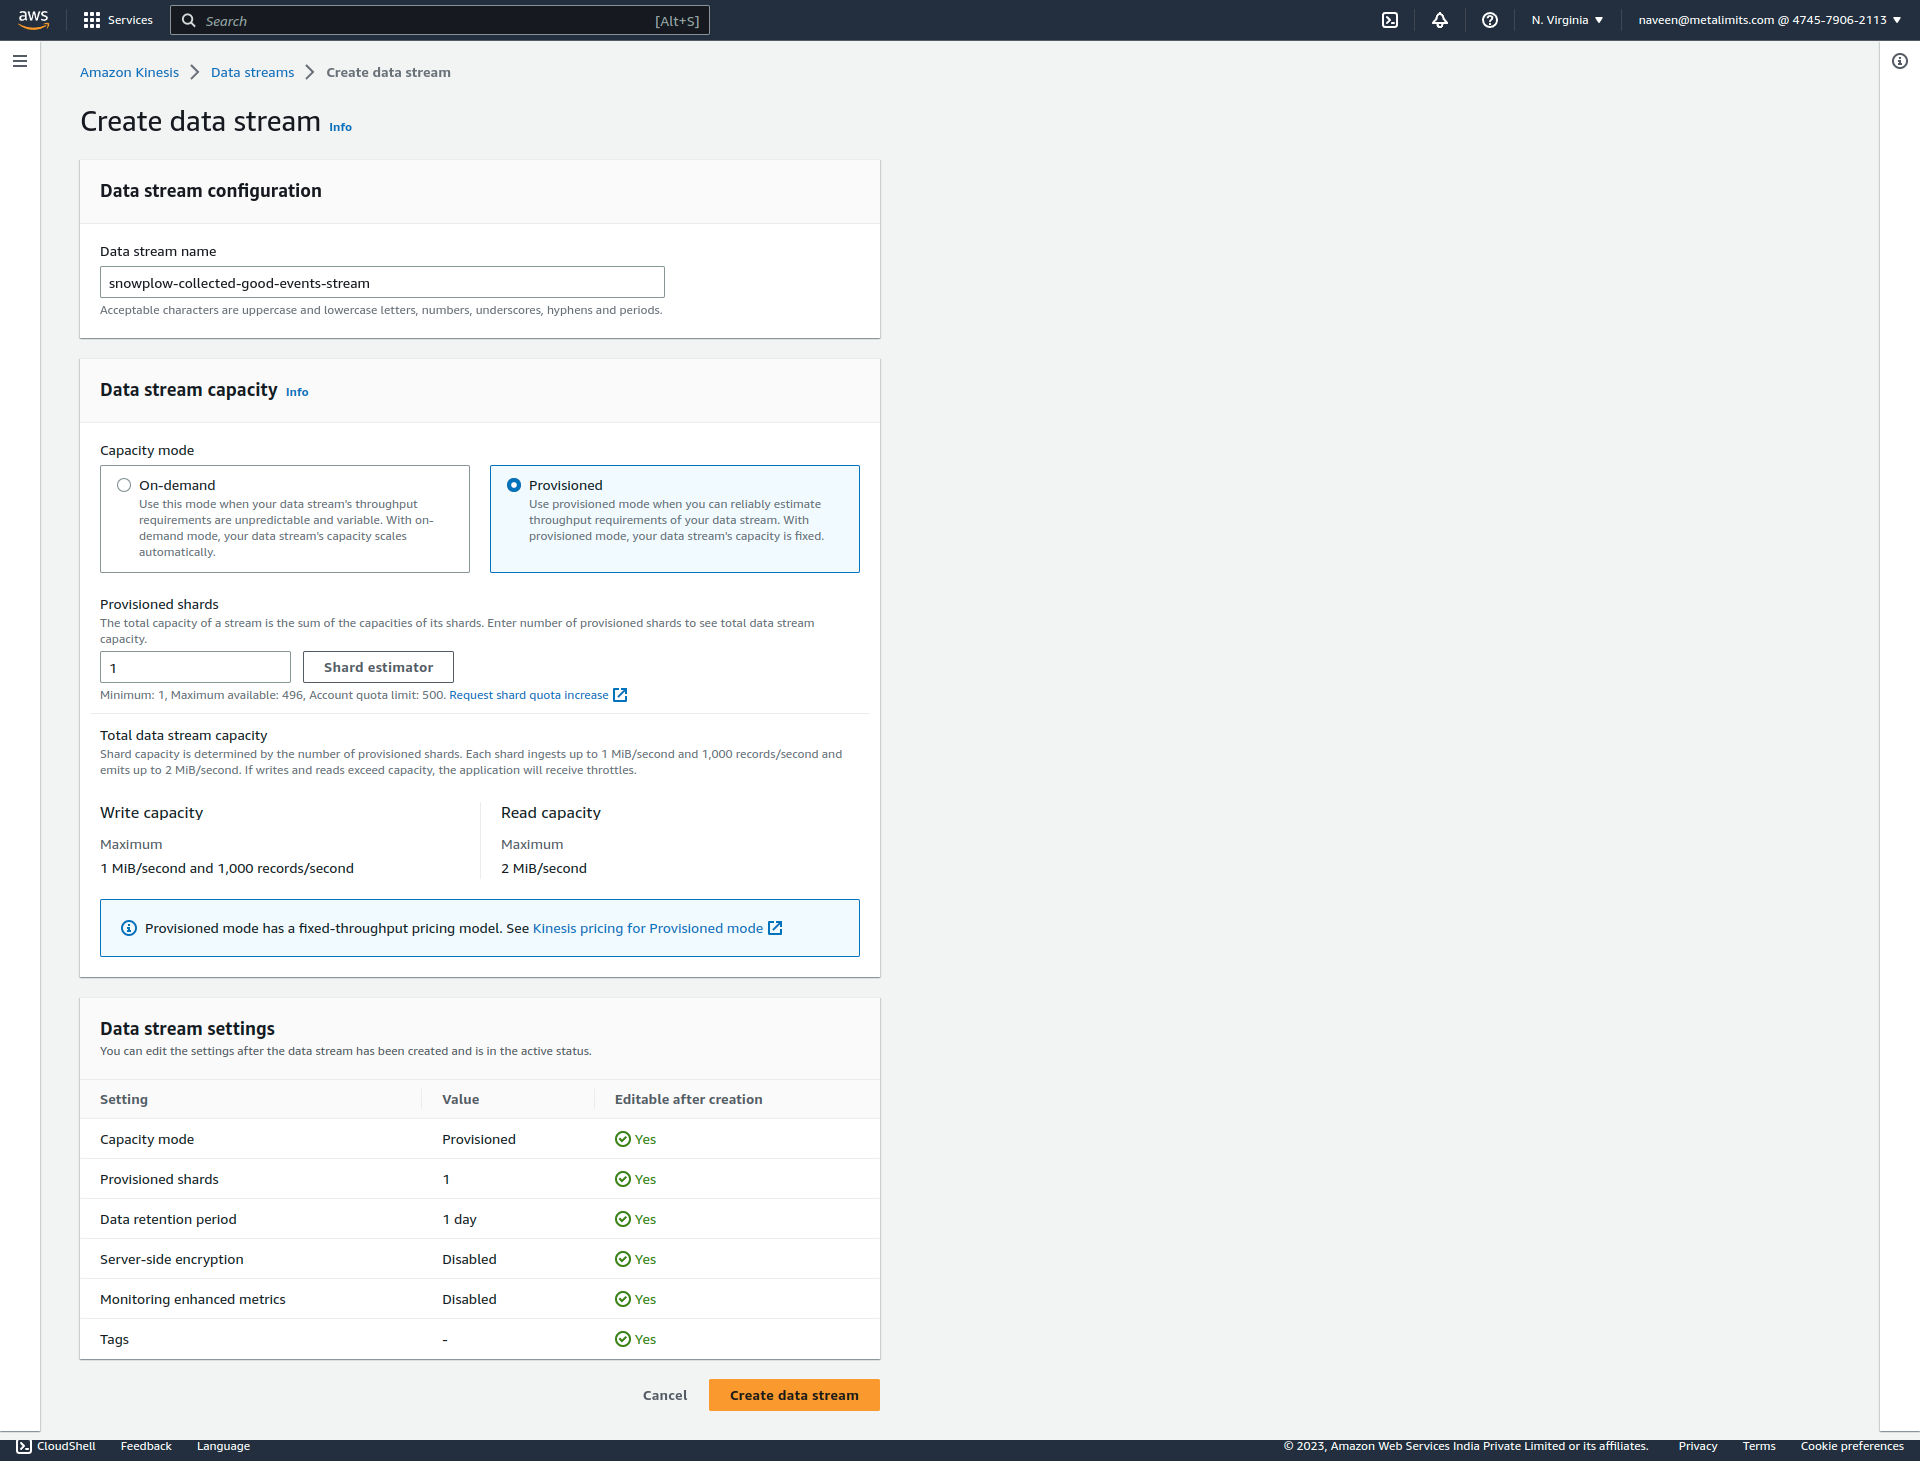
Task: Click the AWS search box
Action: [440, 20]
